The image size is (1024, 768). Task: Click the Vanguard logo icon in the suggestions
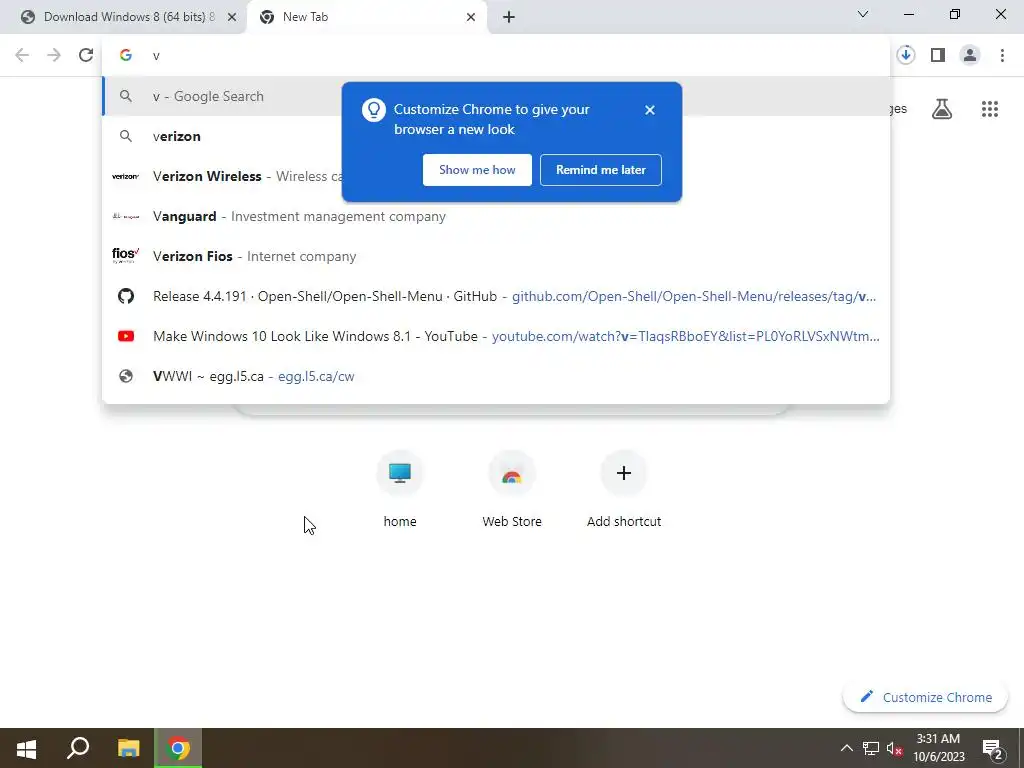pyautogui.click(x=125, y=216)
